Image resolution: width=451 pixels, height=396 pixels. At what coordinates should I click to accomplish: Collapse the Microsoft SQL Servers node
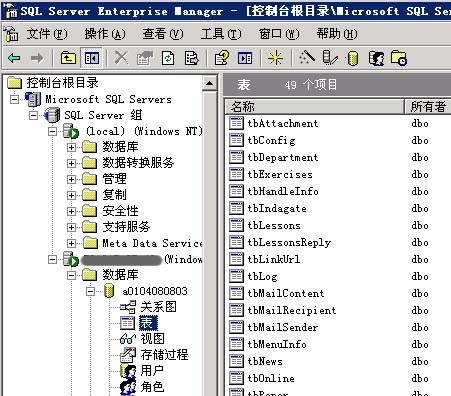coord(14,99)
